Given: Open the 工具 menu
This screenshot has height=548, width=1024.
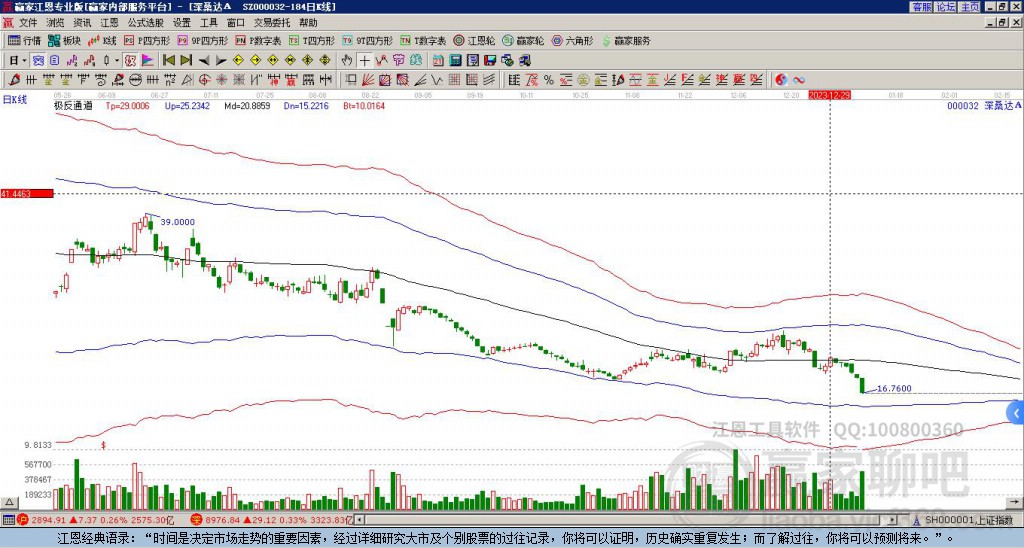Looking at the screenshot, I should point(208,23).
